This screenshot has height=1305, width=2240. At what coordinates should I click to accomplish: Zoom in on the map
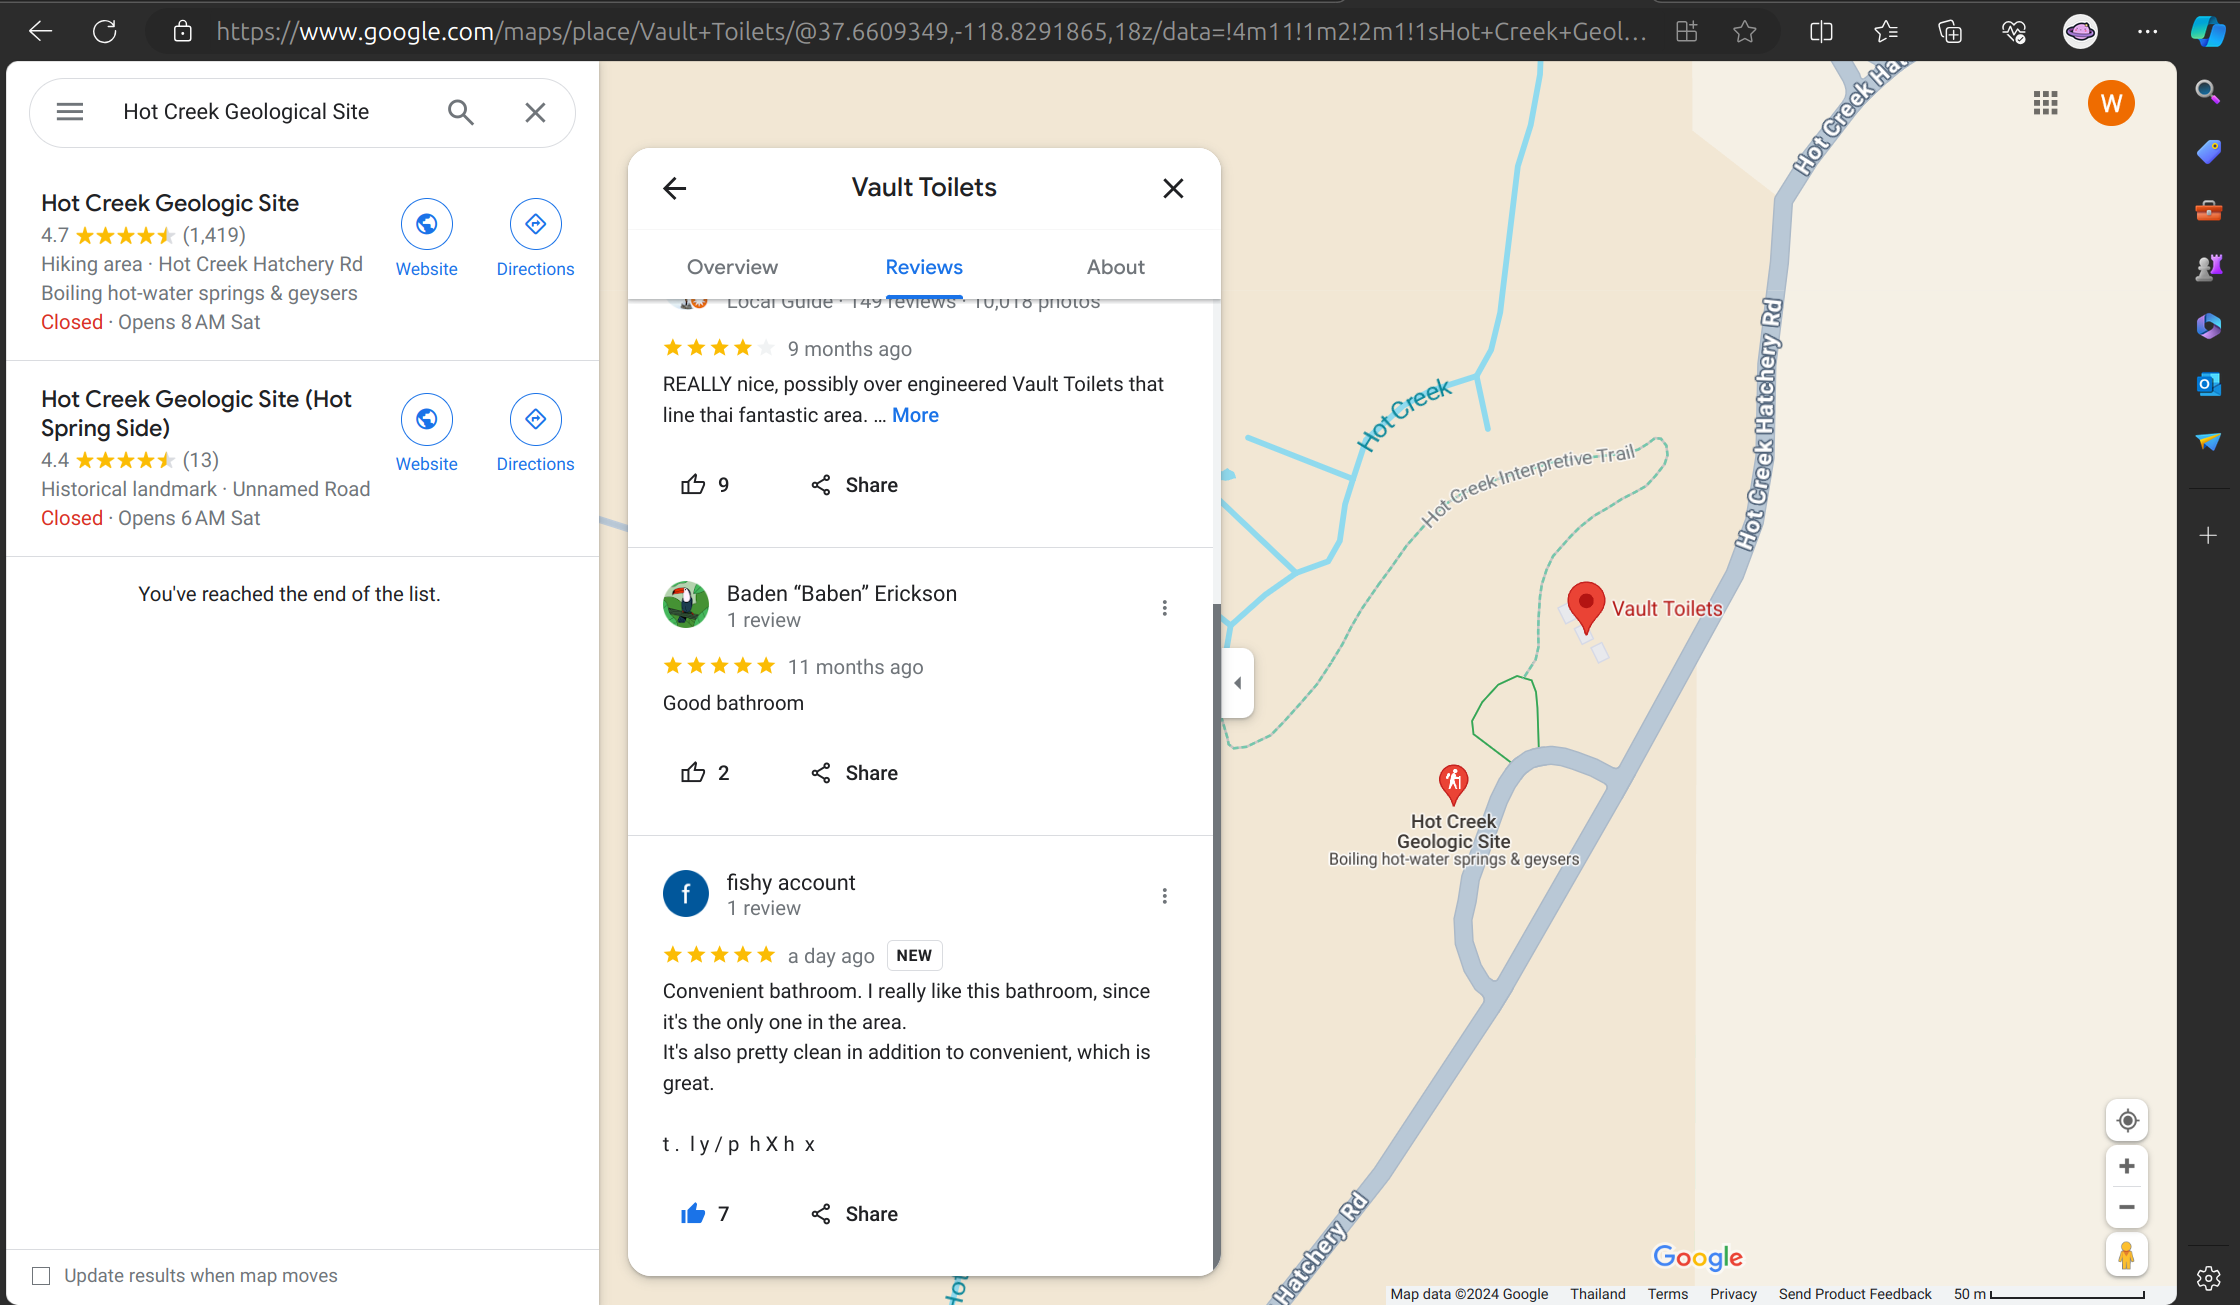point(2127,1166)
